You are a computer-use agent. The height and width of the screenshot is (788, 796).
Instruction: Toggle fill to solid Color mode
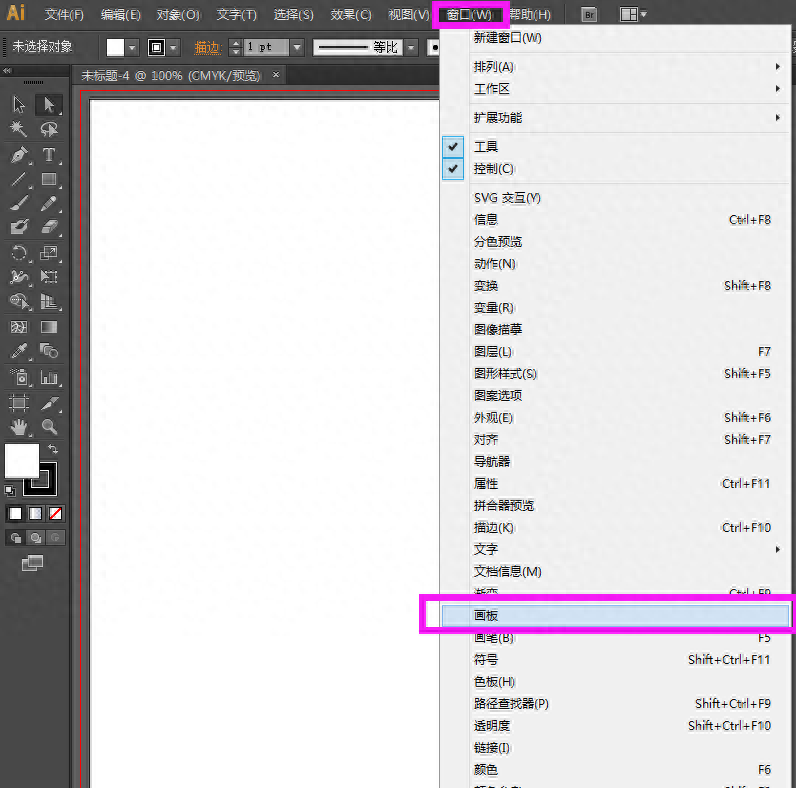pos(15,513)
